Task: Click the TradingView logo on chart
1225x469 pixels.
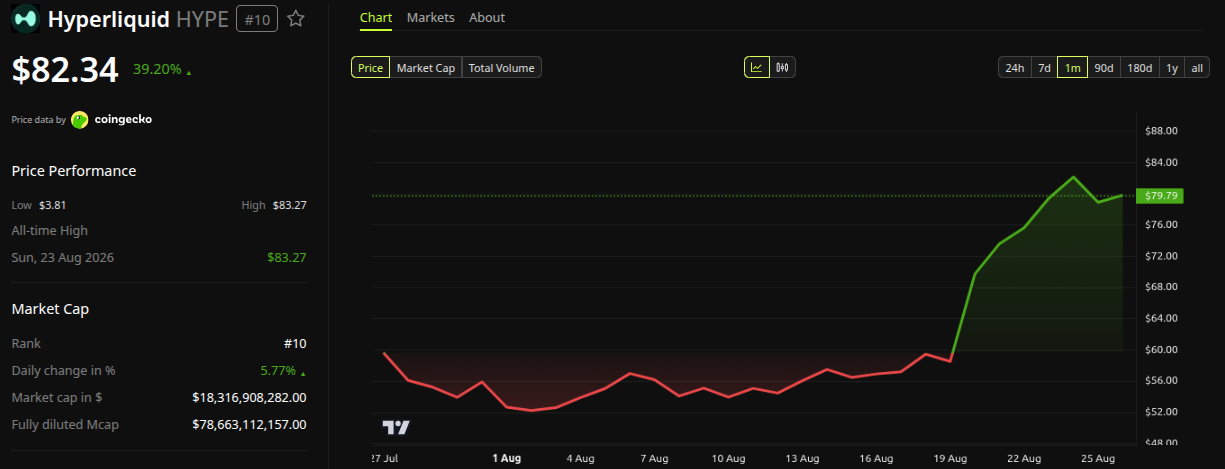Action: [396, 428]
